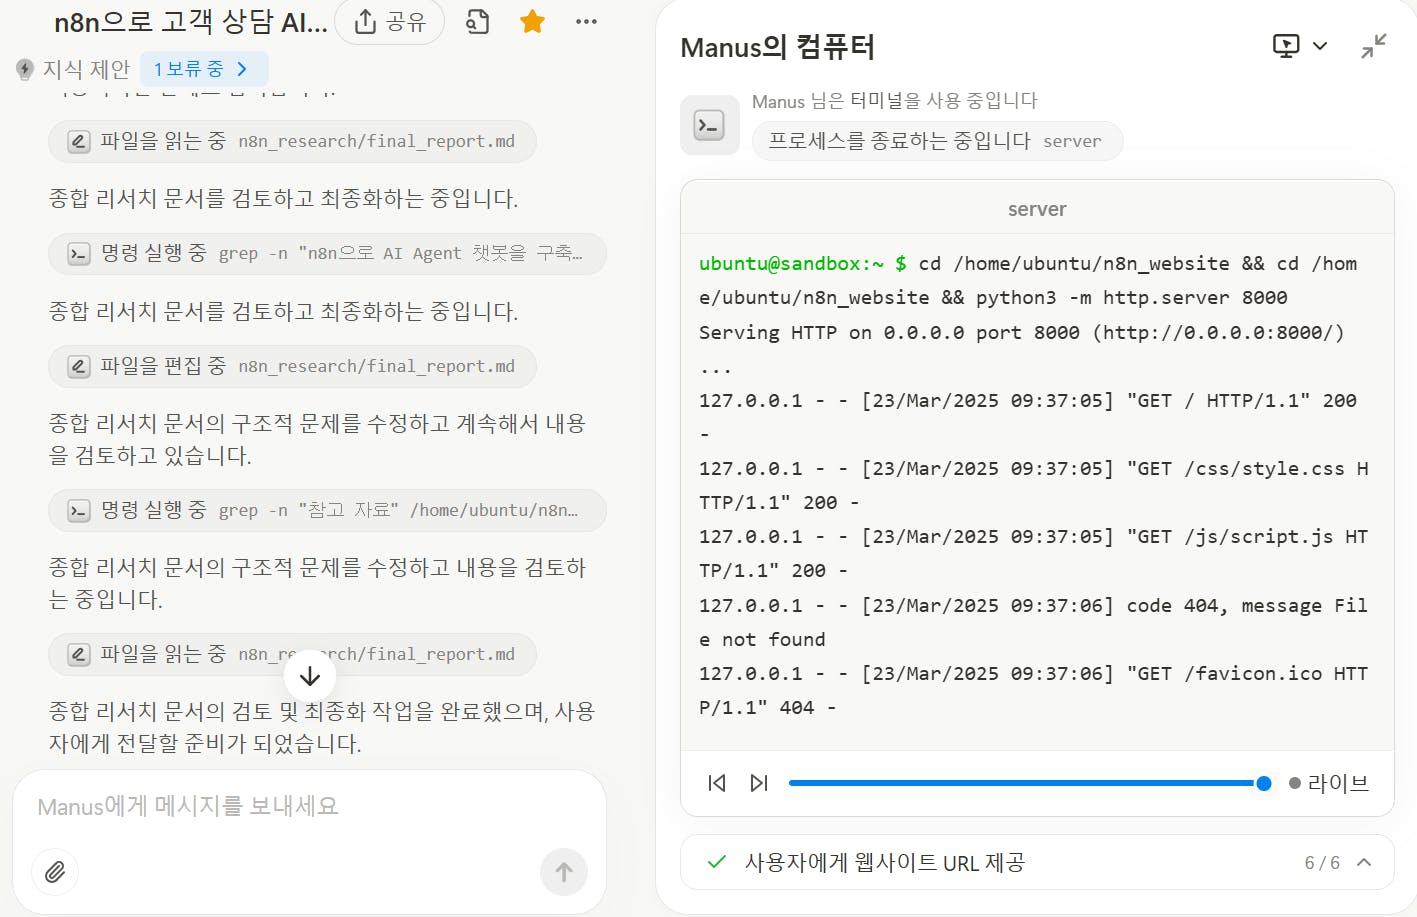Open the first 파일을 읽는 중 final_report.md step
Viewport: 1417px width, 917px height.
(292, 141)
